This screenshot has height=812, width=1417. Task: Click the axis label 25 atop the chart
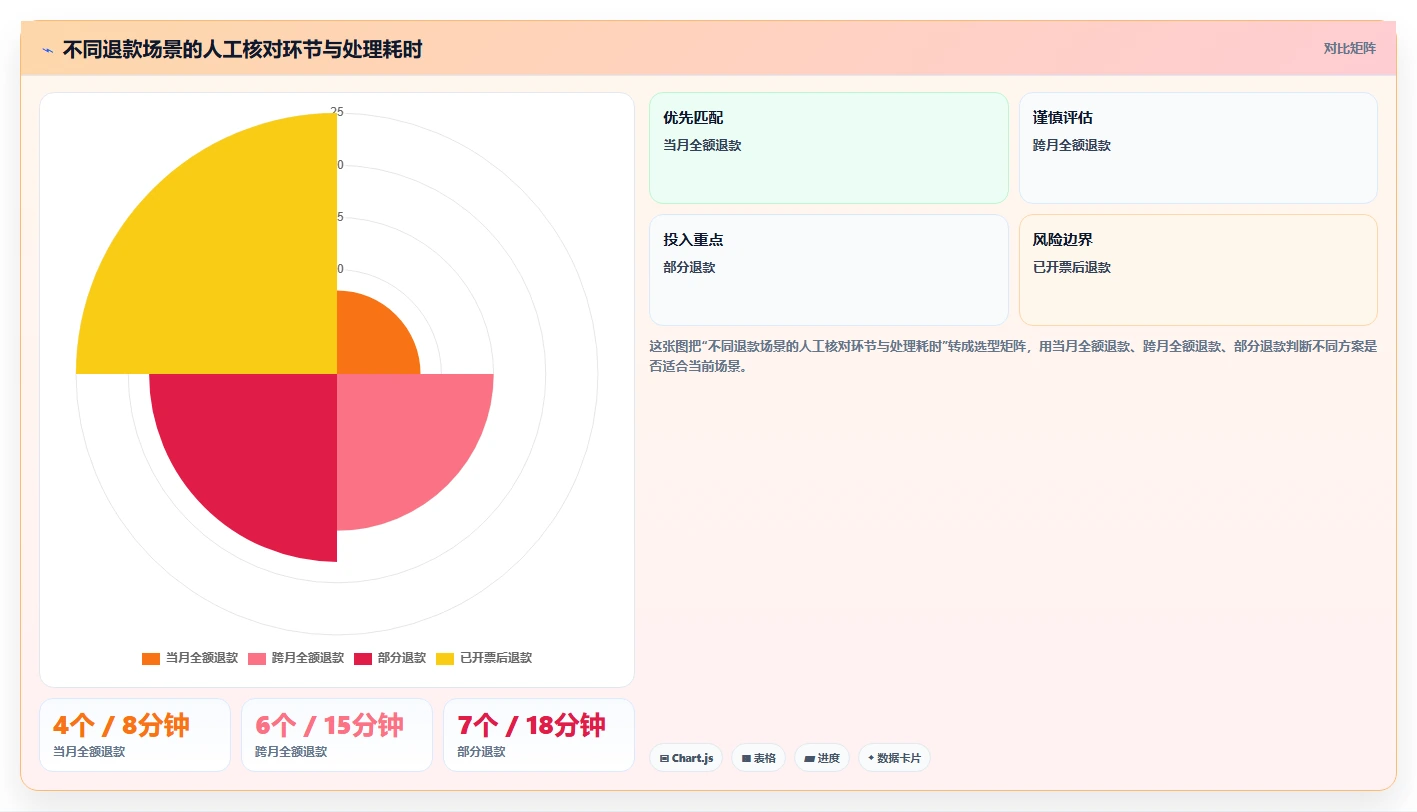tap(337, 112)
